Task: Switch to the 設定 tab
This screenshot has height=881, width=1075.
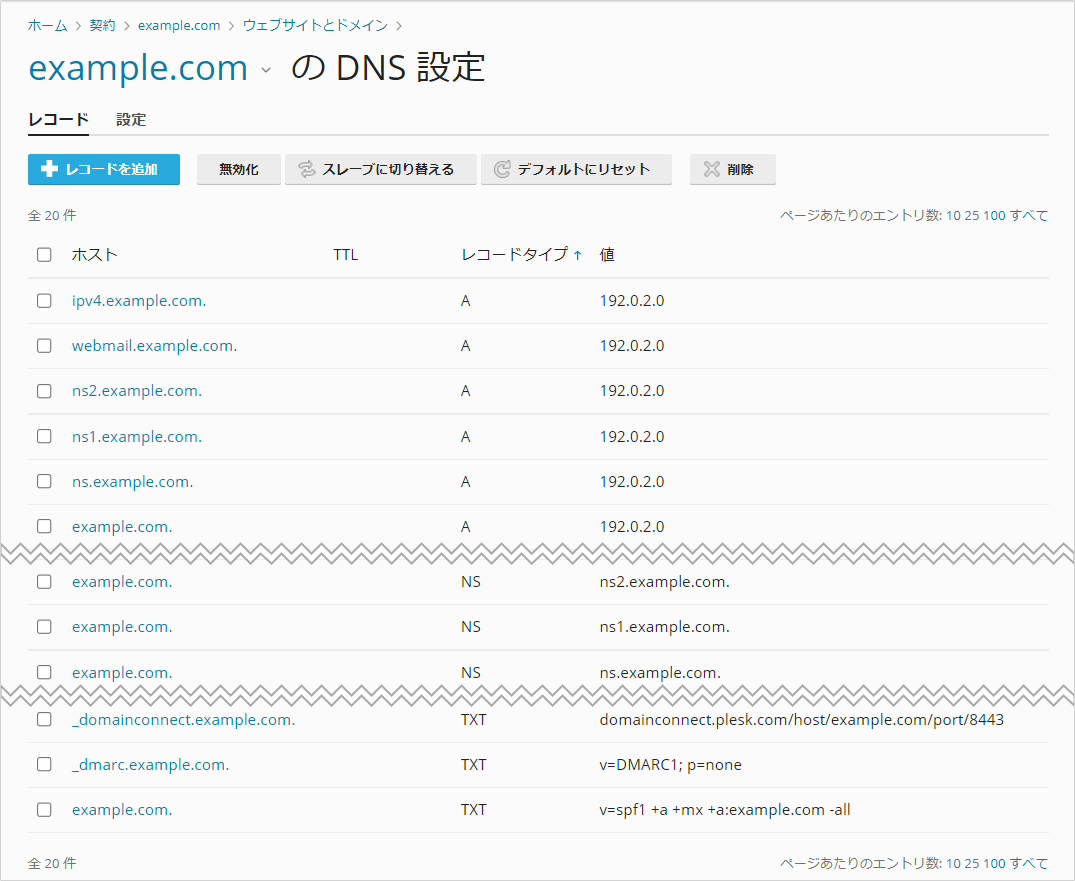Action: tap(131, 119)
